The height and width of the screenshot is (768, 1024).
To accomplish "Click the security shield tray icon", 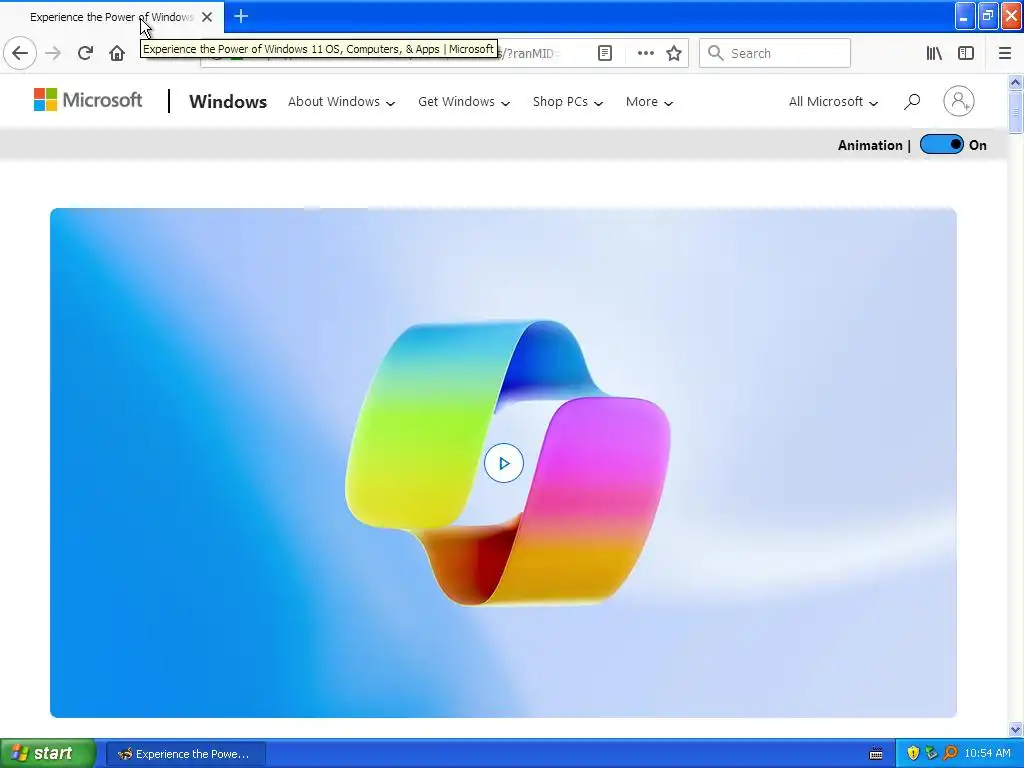I will pos(913,753).
